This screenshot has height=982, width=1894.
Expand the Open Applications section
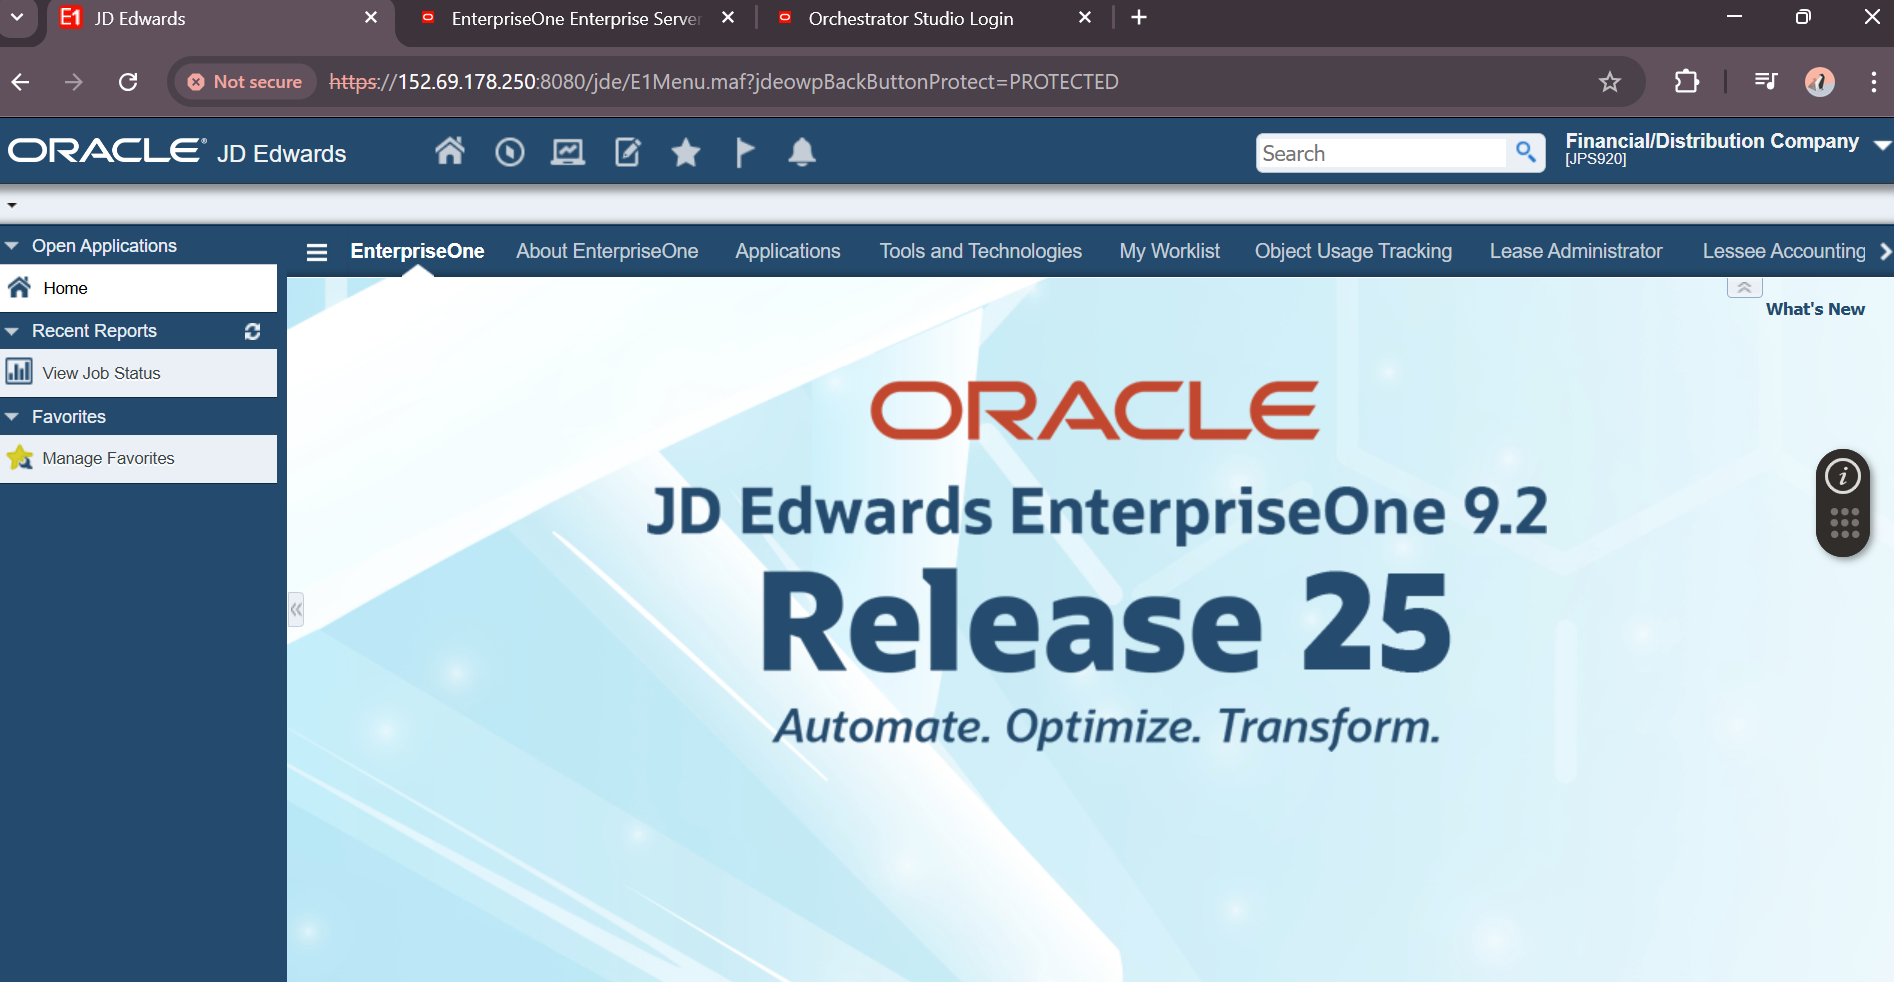[12, 245]
